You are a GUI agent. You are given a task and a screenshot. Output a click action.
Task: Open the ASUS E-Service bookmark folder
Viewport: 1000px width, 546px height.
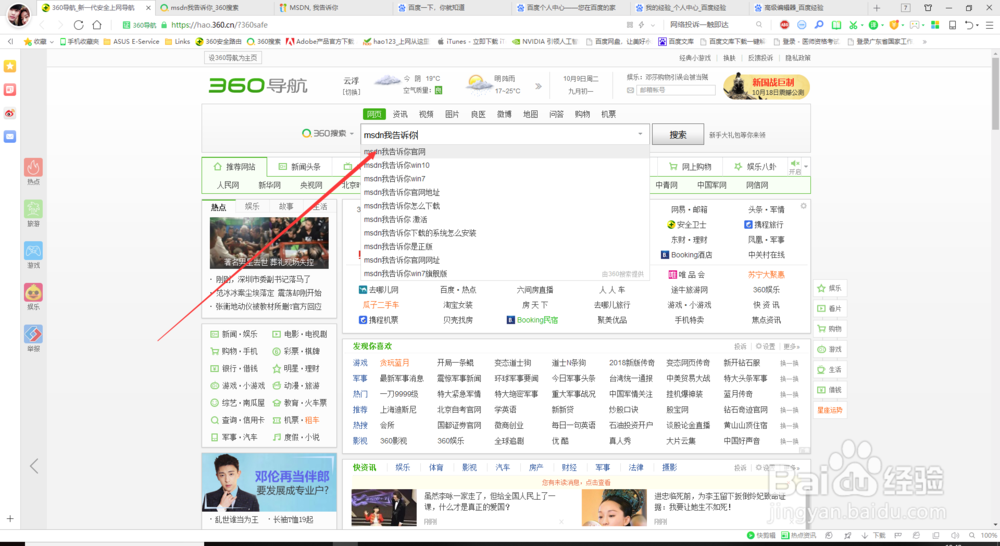tap(131, 41)
